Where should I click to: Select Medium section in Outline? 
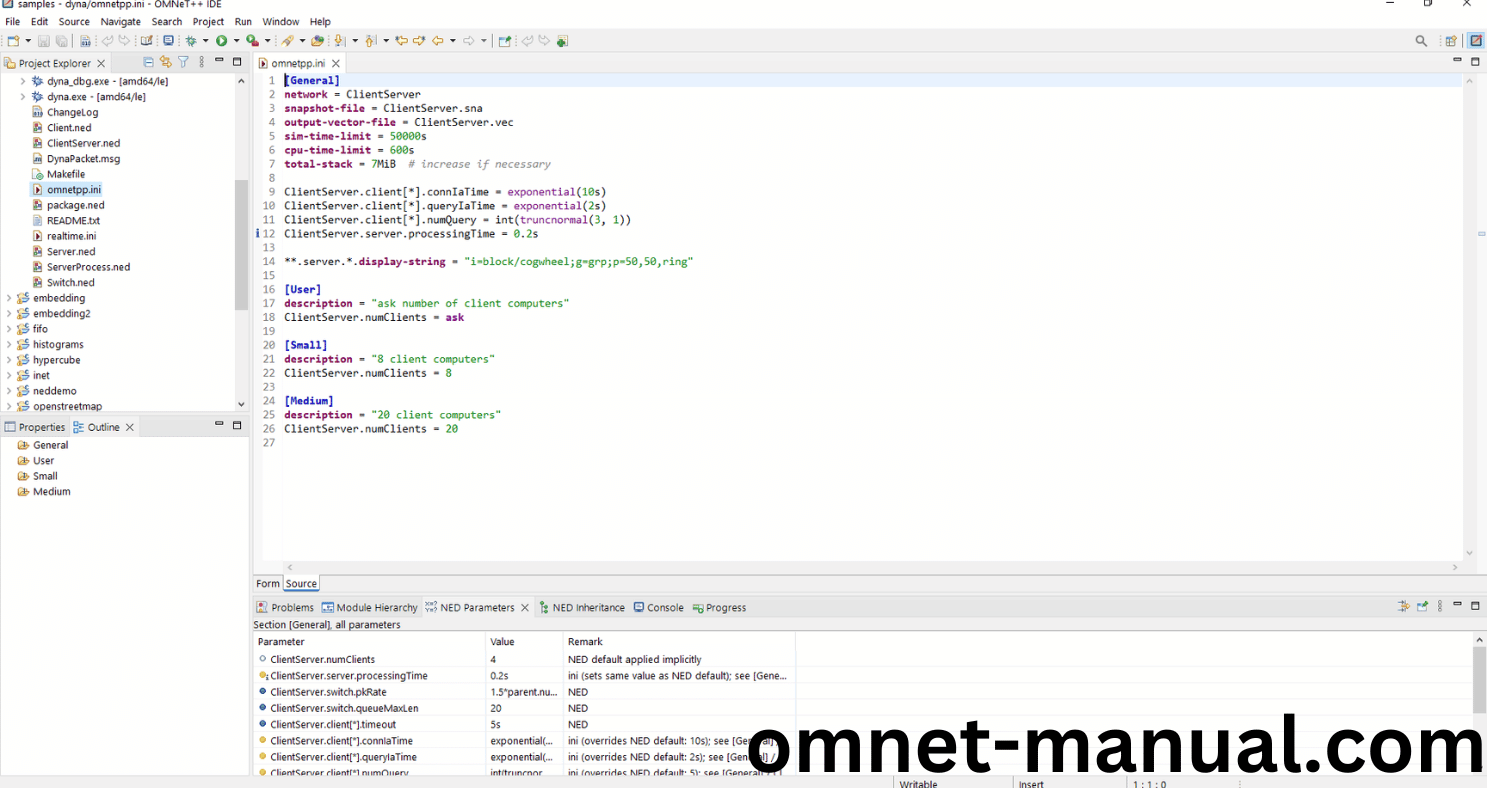[51, 492]
